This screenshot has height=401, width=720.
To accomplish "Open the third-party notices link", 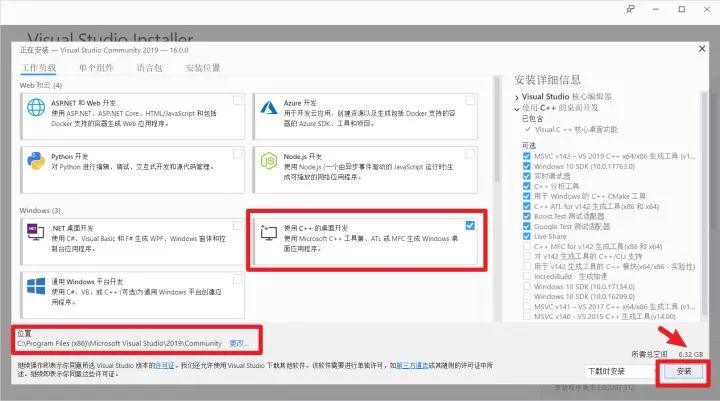I will (412, 366).
